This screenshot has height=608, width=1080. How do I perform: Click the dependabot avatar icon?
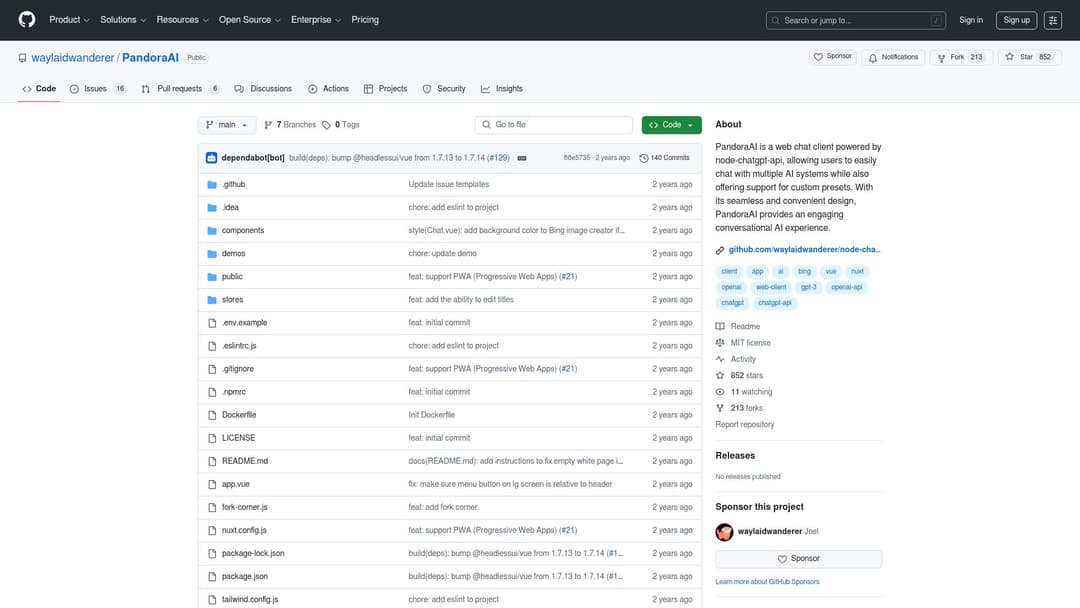[211, 158]
